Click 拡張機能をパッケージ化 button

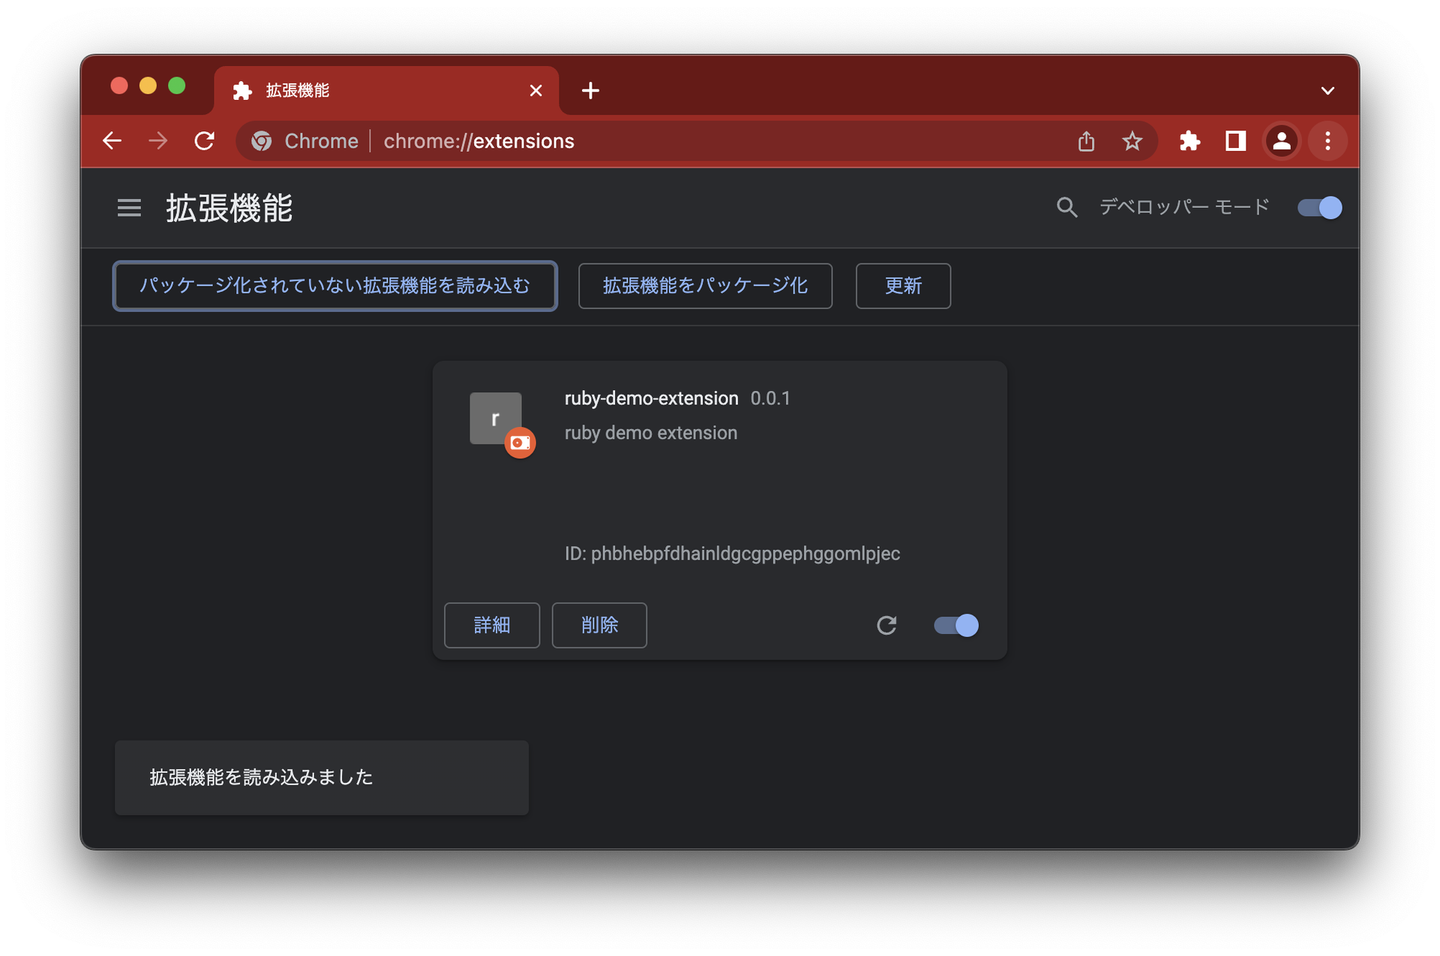[705, 286]
